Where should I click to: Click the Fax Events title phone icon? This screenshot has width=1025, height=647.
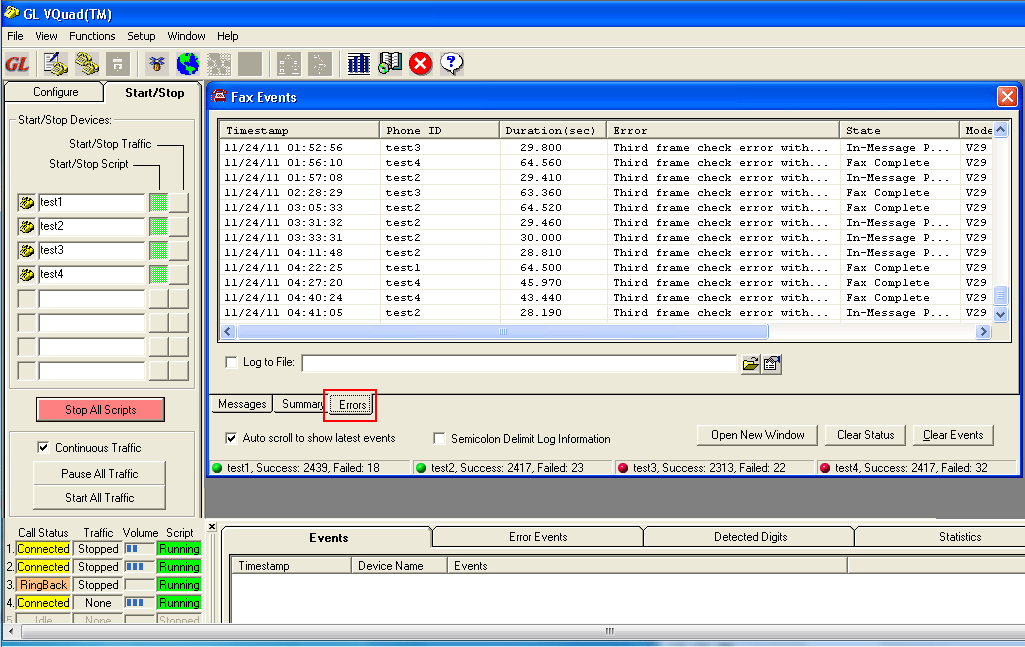[219, 96]
